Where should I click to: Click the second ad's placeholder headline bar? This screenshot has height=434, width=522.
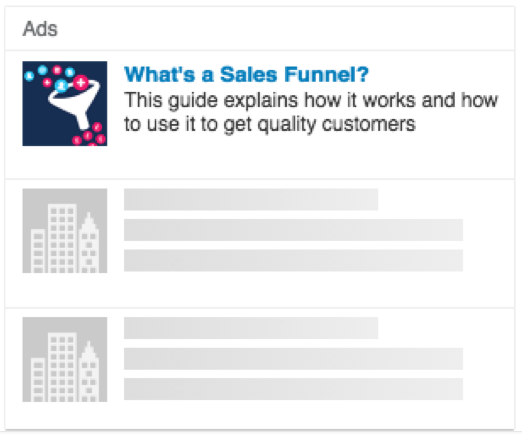tap(251, 199)
